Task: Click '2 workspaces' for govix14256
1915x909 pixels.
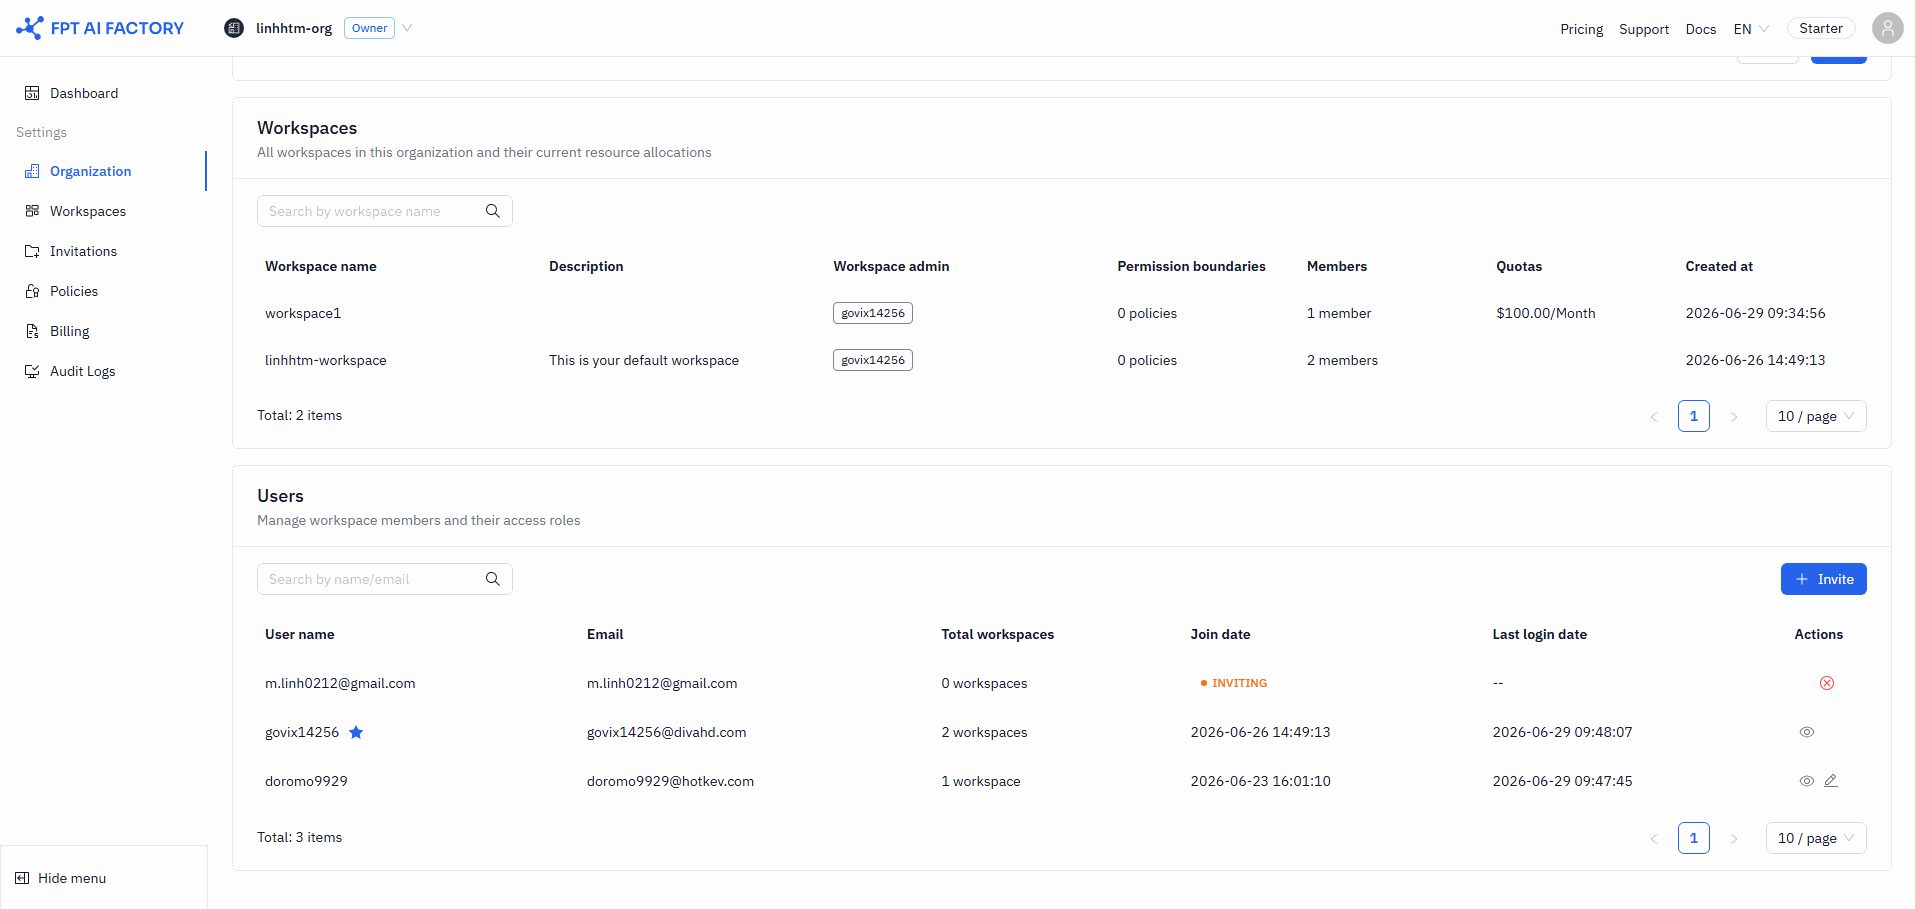Action: coord(984,732)
